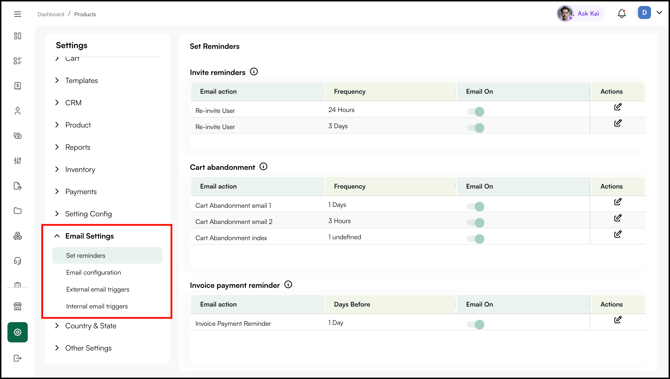The image size is (670, 379).
Task: Open the dashboard grid icon in sidebar
Action: 18,36
